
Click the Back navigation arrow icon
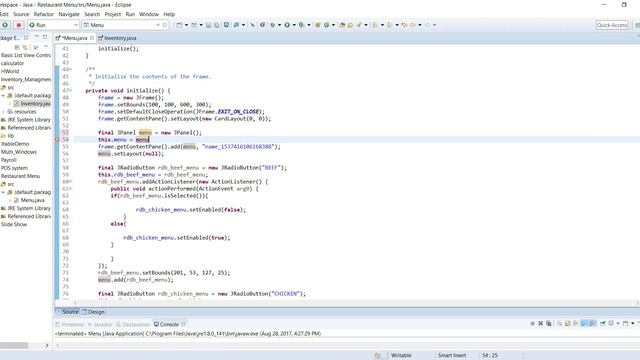(413, 25)
